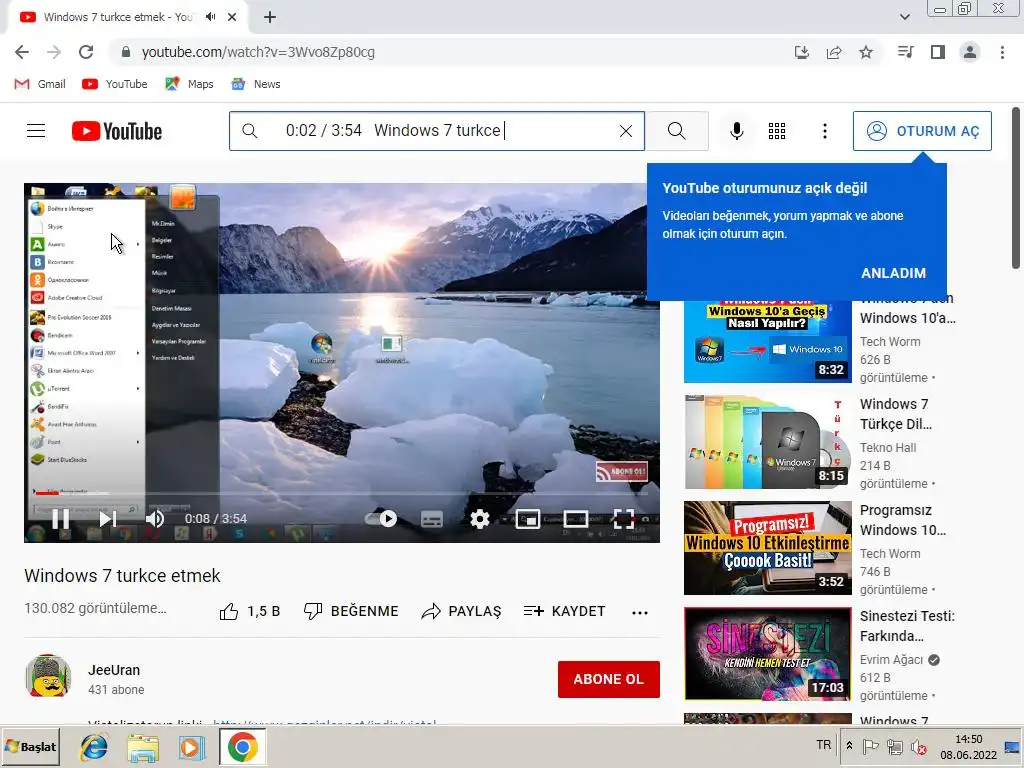This screenshot has height=768, width=1024.
Task: Go back with the browser back arrow
Action: [x=22, y=52]
